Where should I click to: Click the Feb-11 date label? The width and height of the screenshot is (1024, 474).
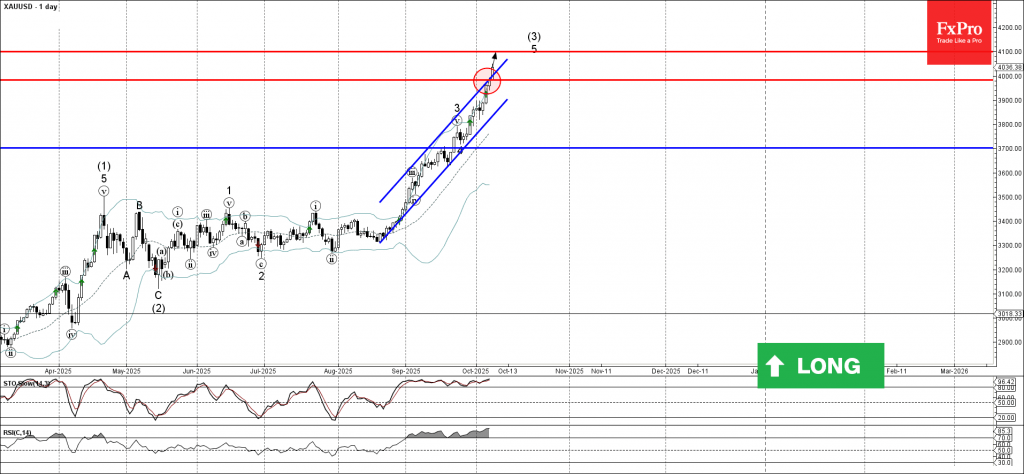pos(896,371)
